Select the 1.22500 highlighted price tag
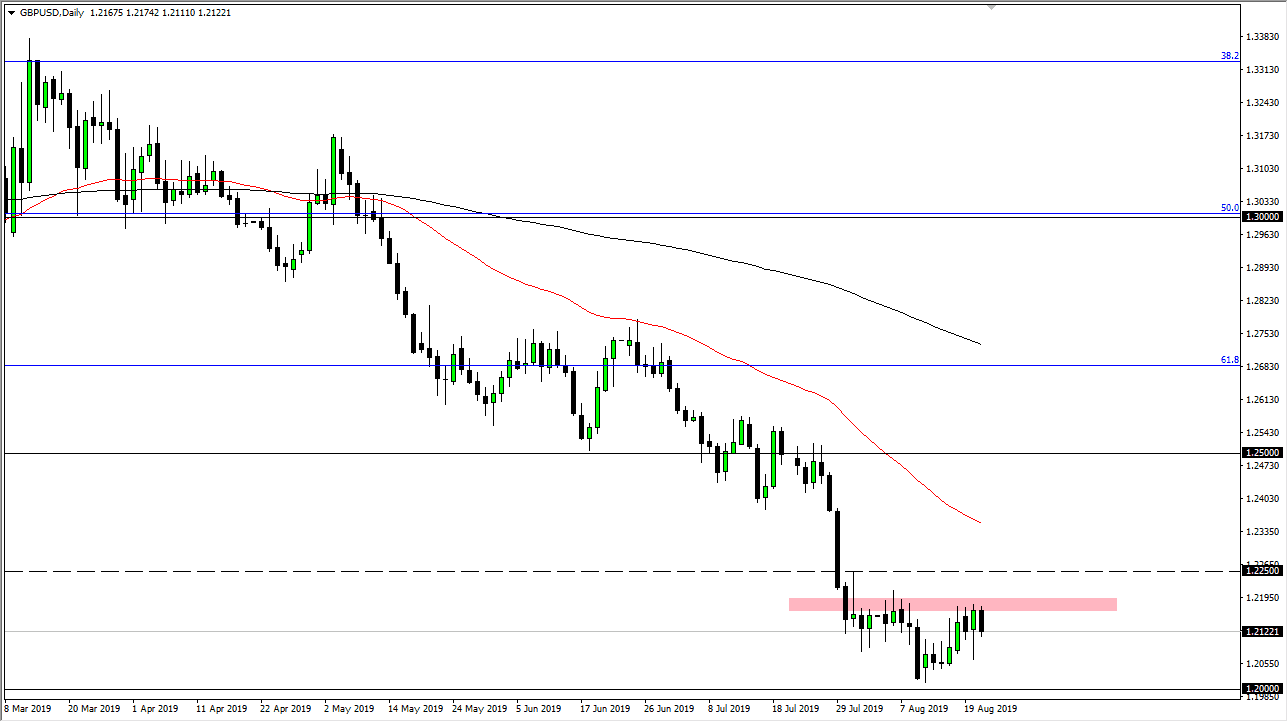The image size is (1288, 722). (1261, 569)
